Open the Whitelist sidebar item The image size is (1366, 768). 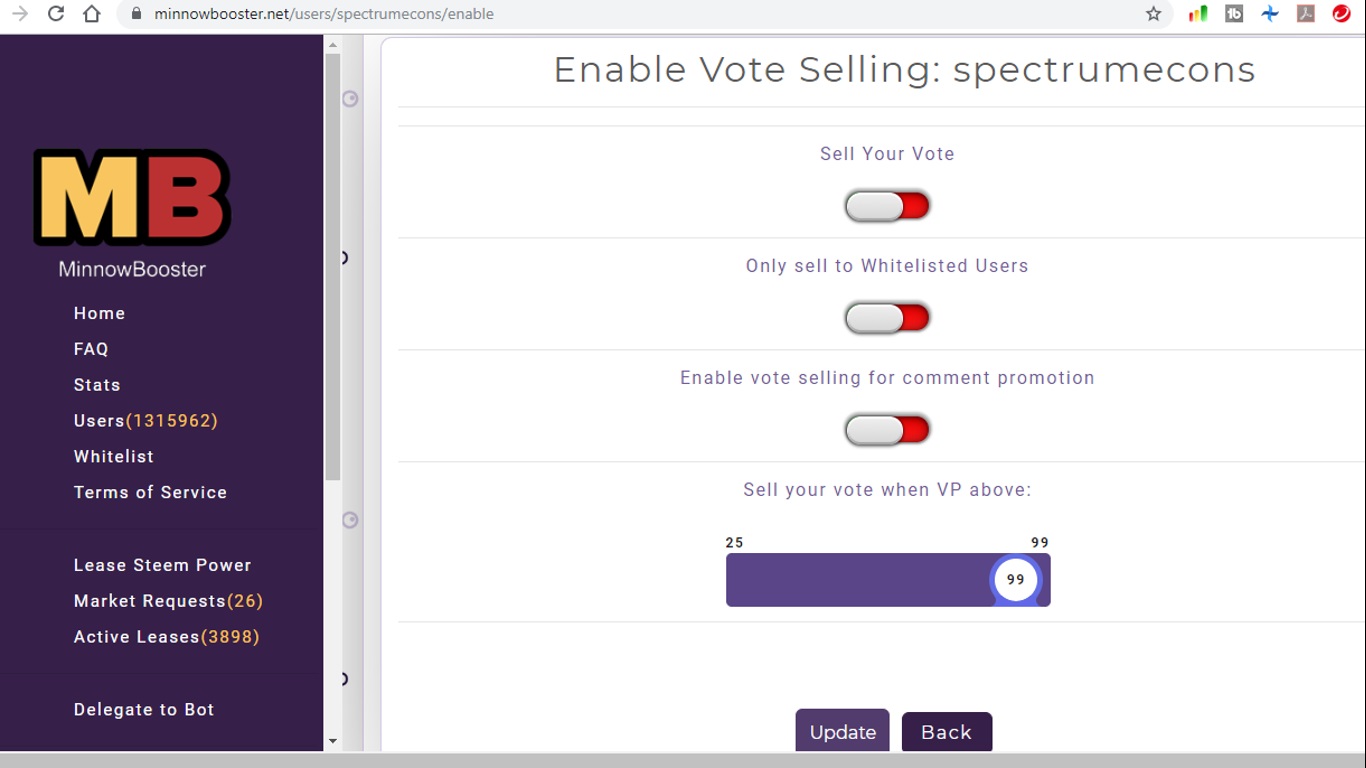114,456
